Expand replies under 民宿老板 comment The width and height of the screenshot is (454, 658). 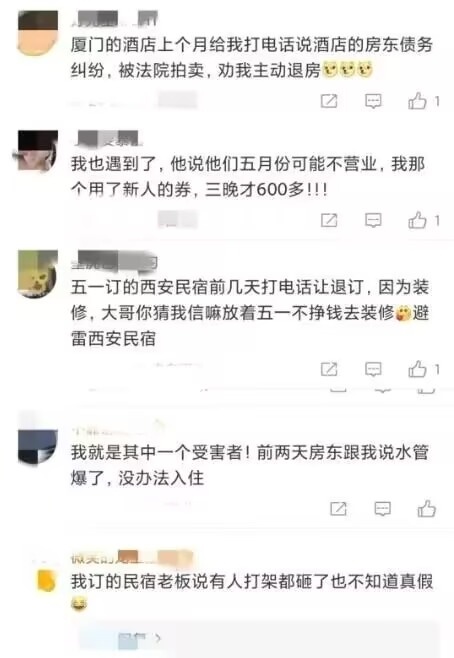coord(140,638)
